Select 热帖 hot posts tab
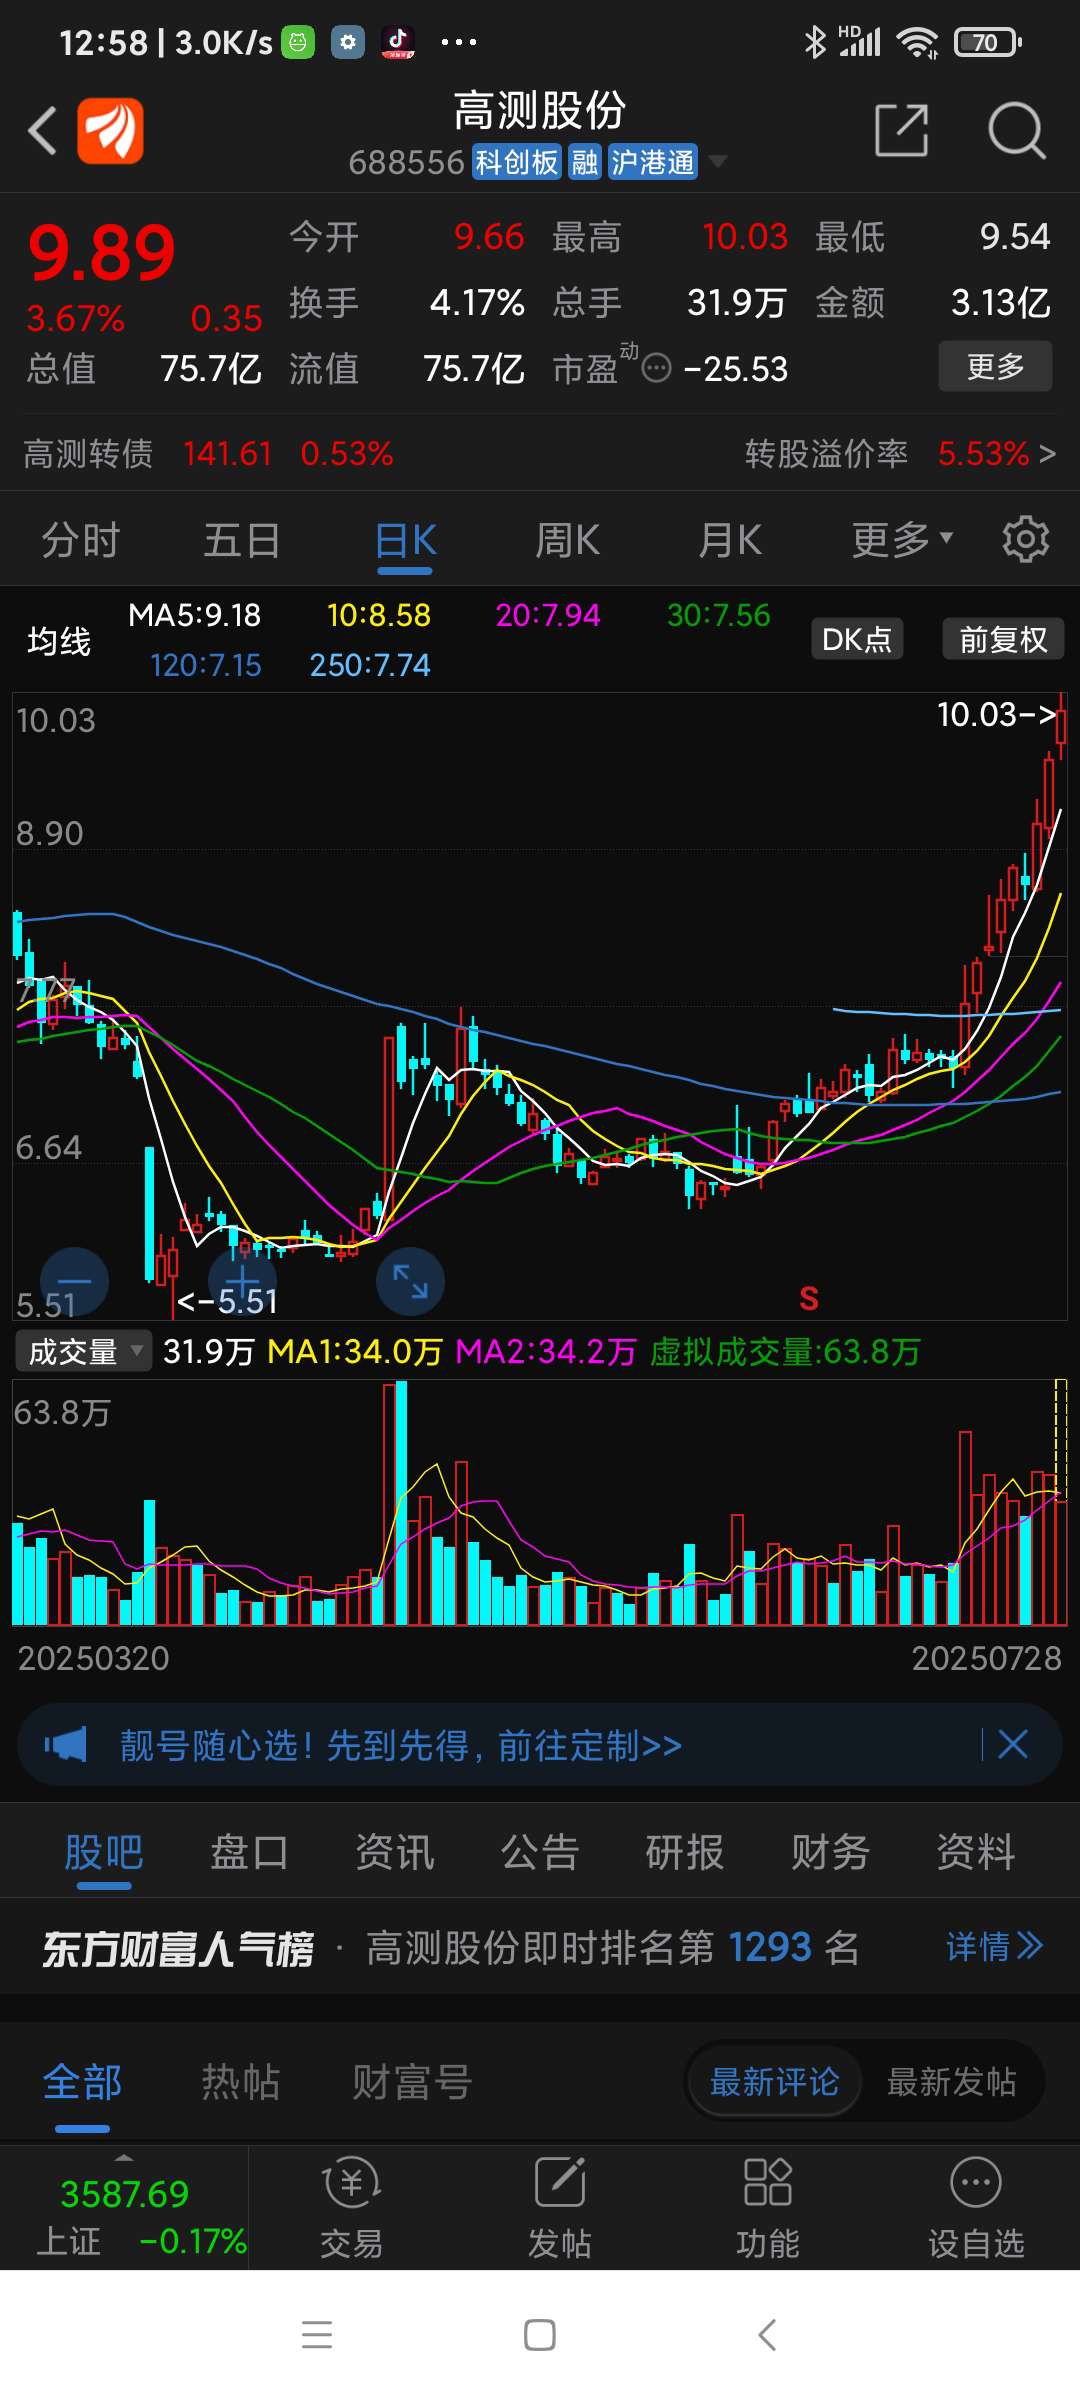This screenshot has width=1080, height=2400. point(241,2082)
